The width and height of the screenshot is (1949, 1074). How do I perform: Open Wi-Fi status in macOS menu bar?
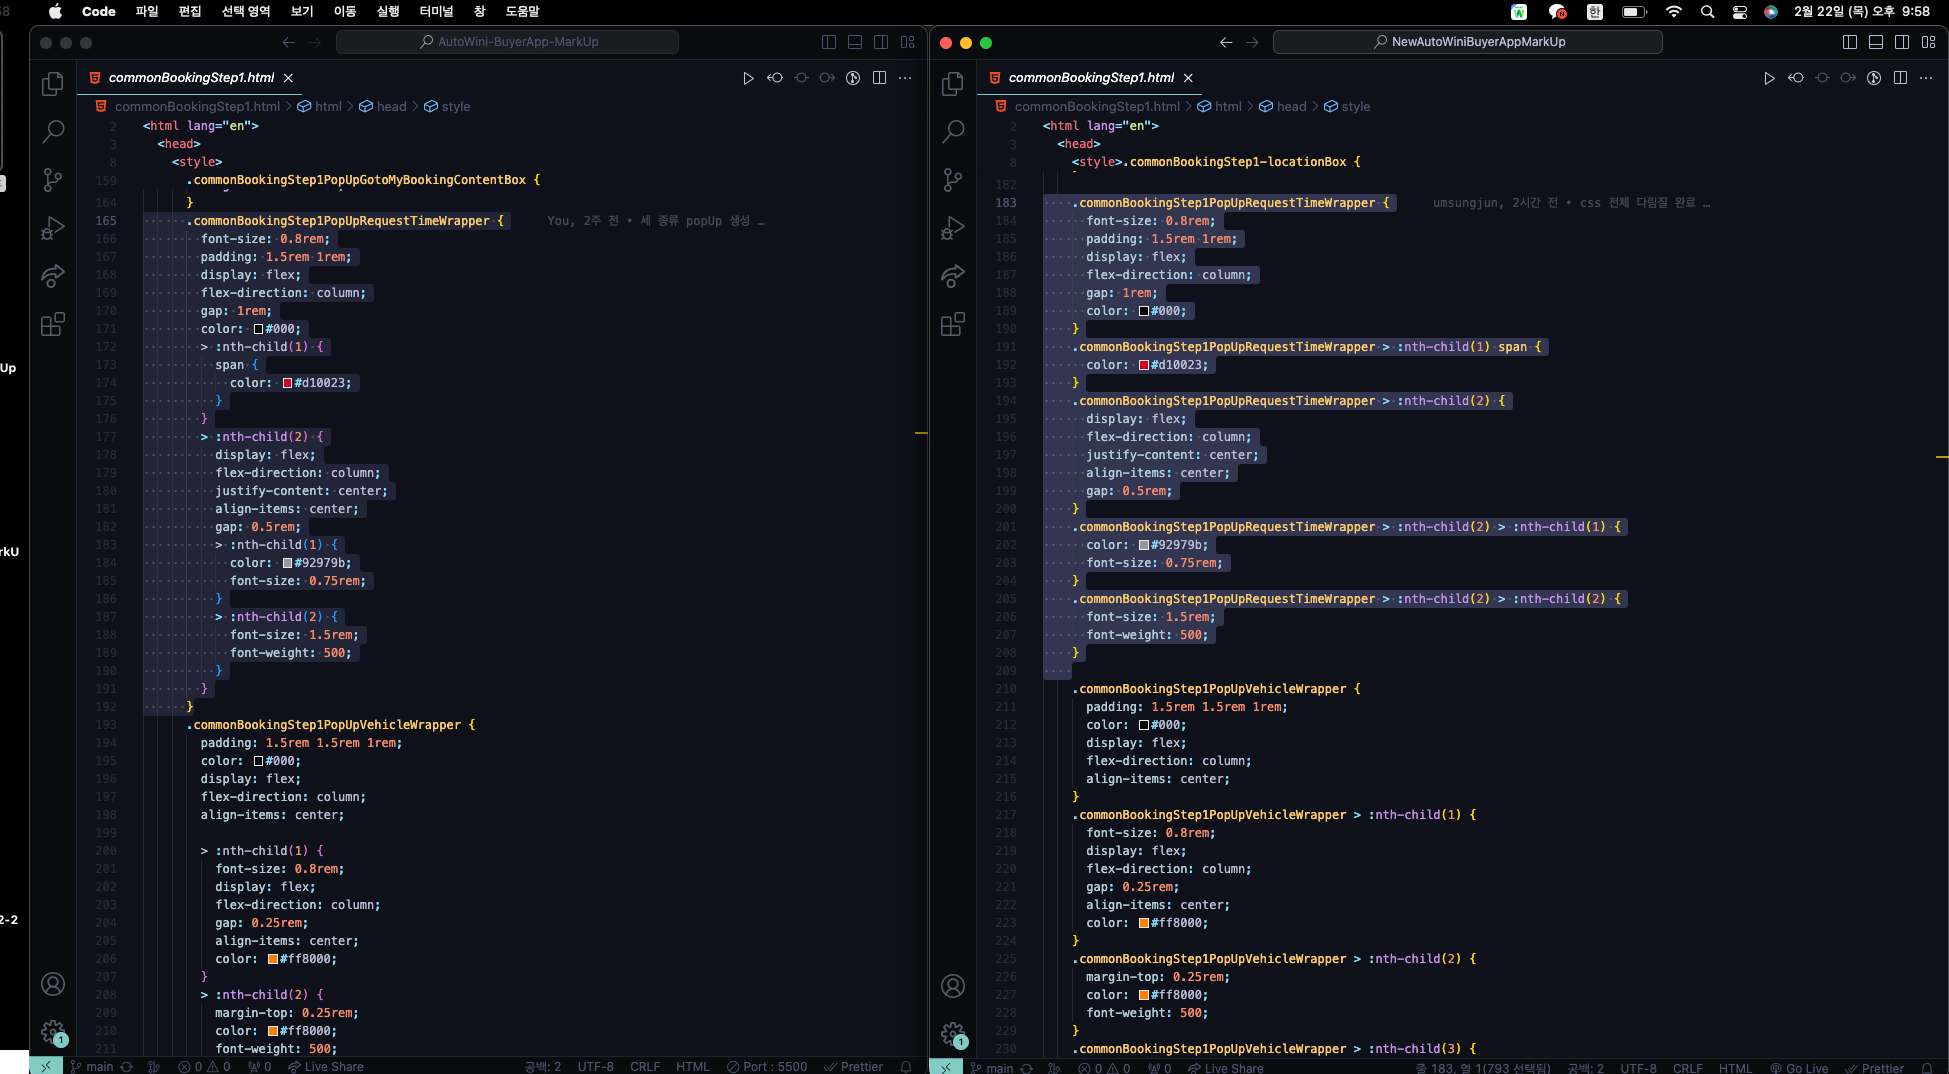pyautogui.click(x=1674, y=11)
